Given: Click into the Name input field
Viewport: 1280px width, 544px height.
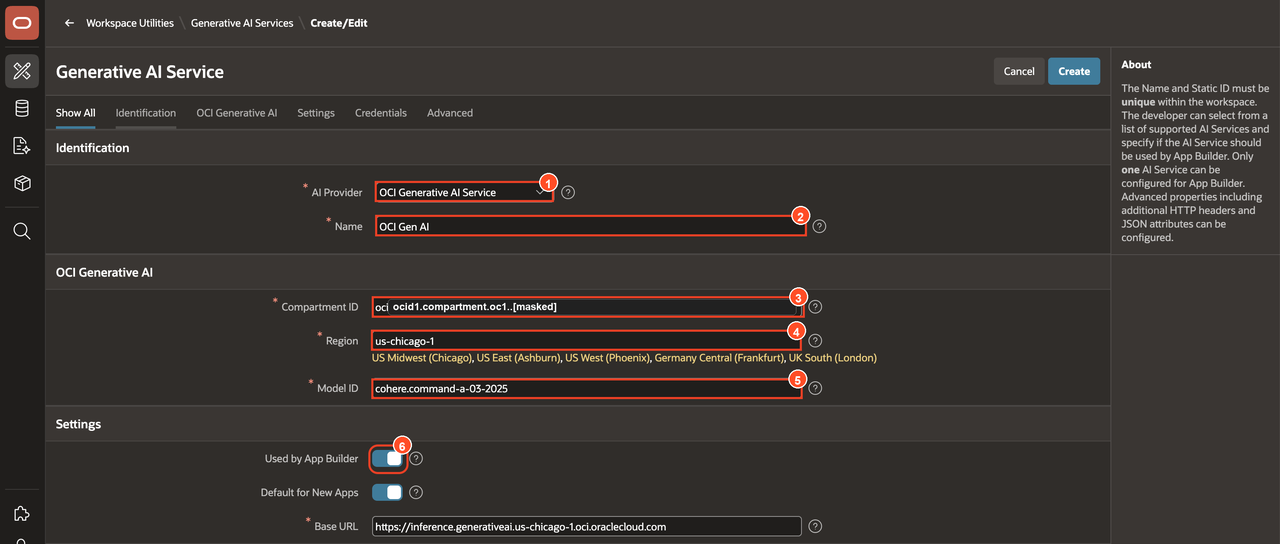Looking at the screenshot, I should click(590, 226).
